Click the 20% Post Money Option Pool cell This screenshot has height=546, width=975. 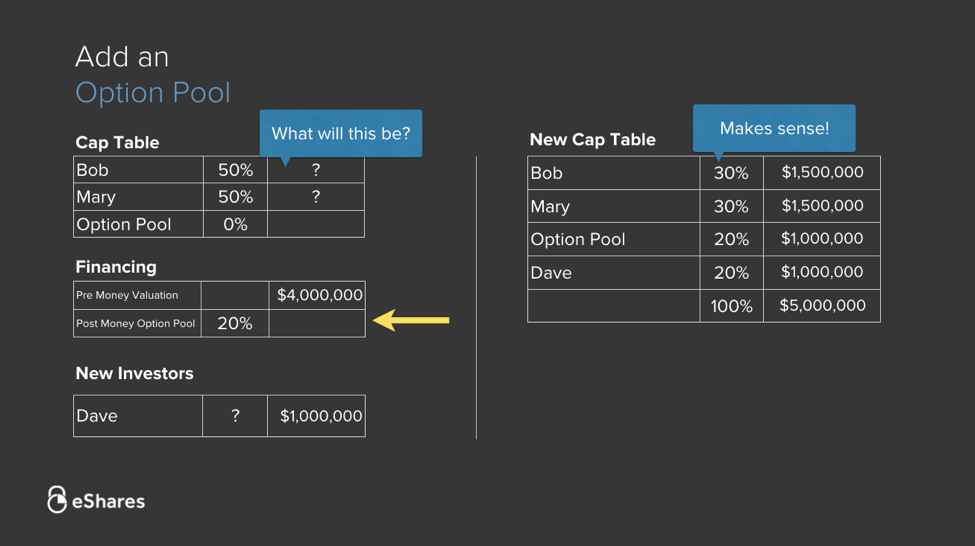(x=235, y=323)
